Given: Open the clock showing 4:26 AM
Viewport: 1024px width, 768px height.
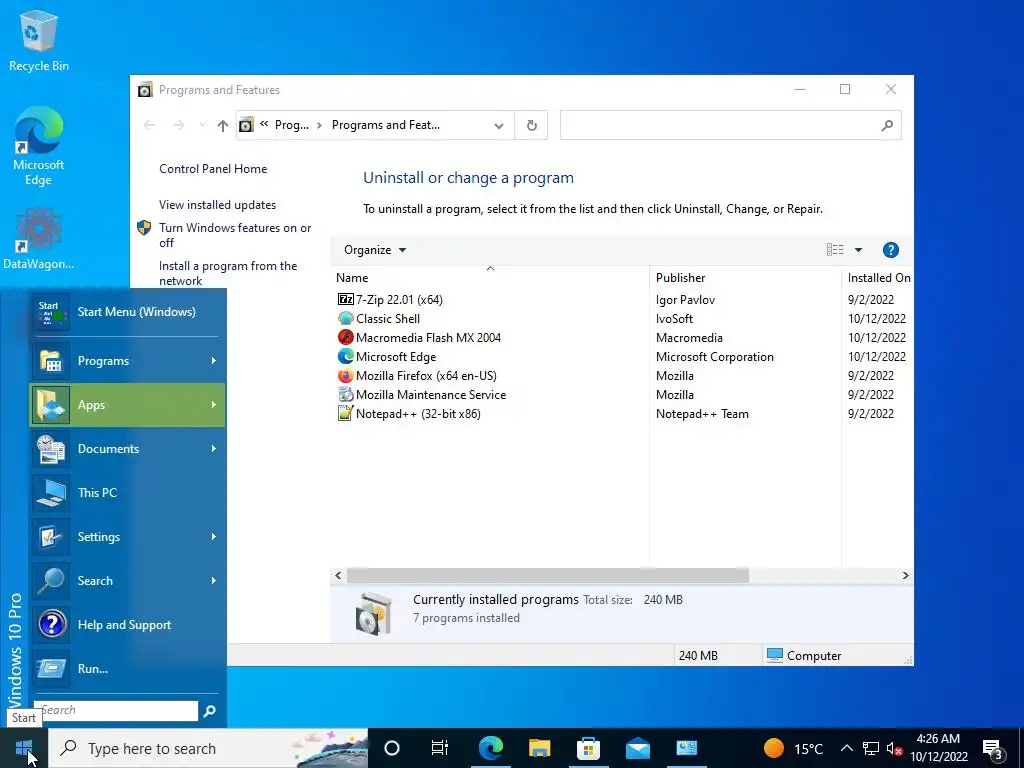Looking at the screenshot, I should (x=938, y=748).
